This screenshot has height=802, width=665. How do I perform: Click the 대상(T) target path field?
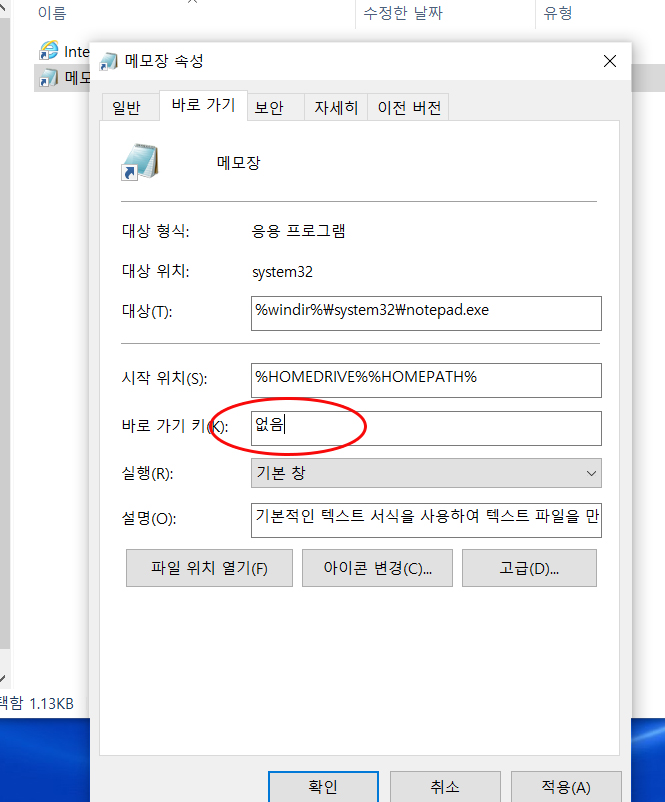426,313
